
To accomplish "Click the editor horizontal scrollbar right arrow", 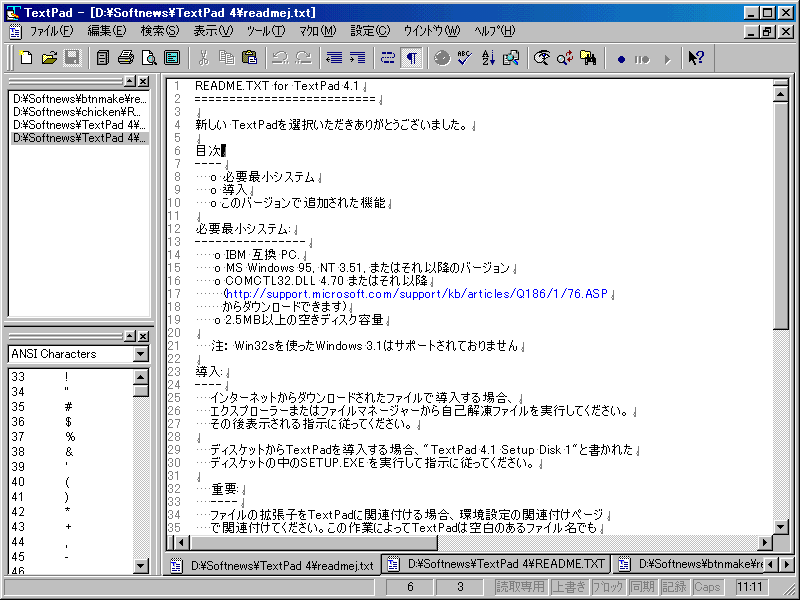I will (764, 542).
